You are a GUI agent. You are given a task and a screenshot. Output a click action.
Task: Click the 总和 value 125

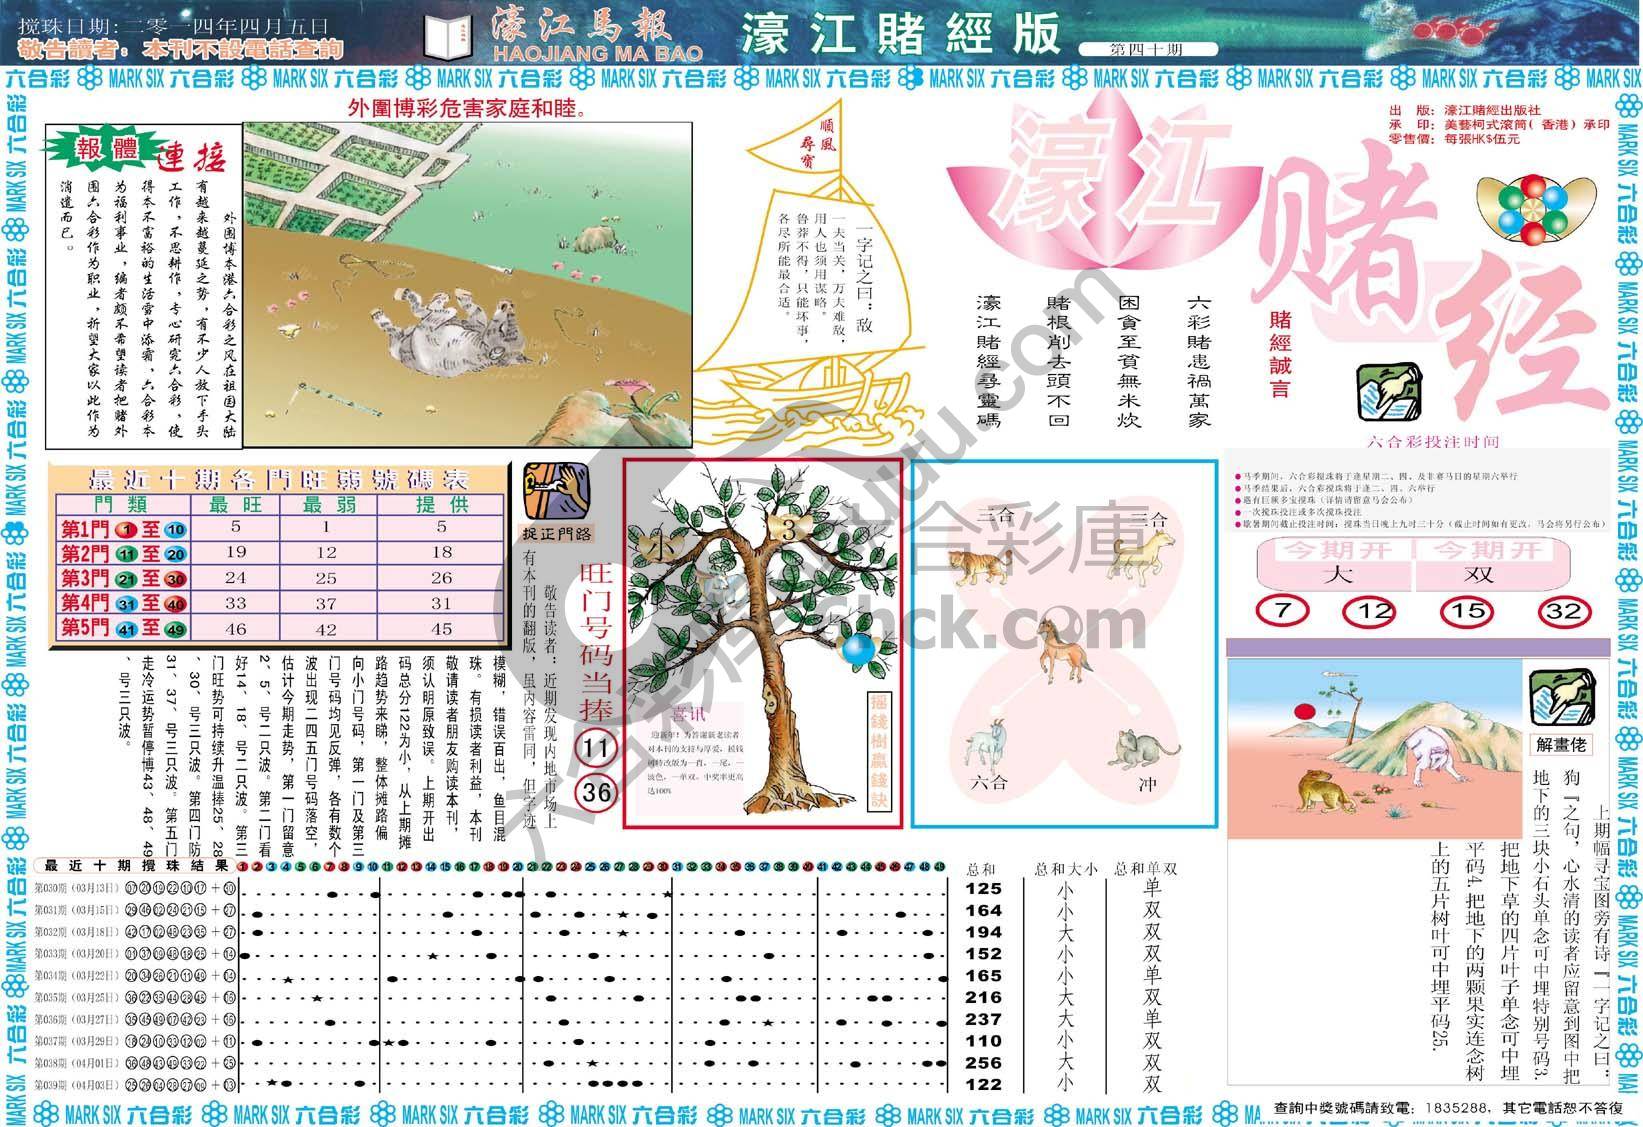click(x=983, y=888)
